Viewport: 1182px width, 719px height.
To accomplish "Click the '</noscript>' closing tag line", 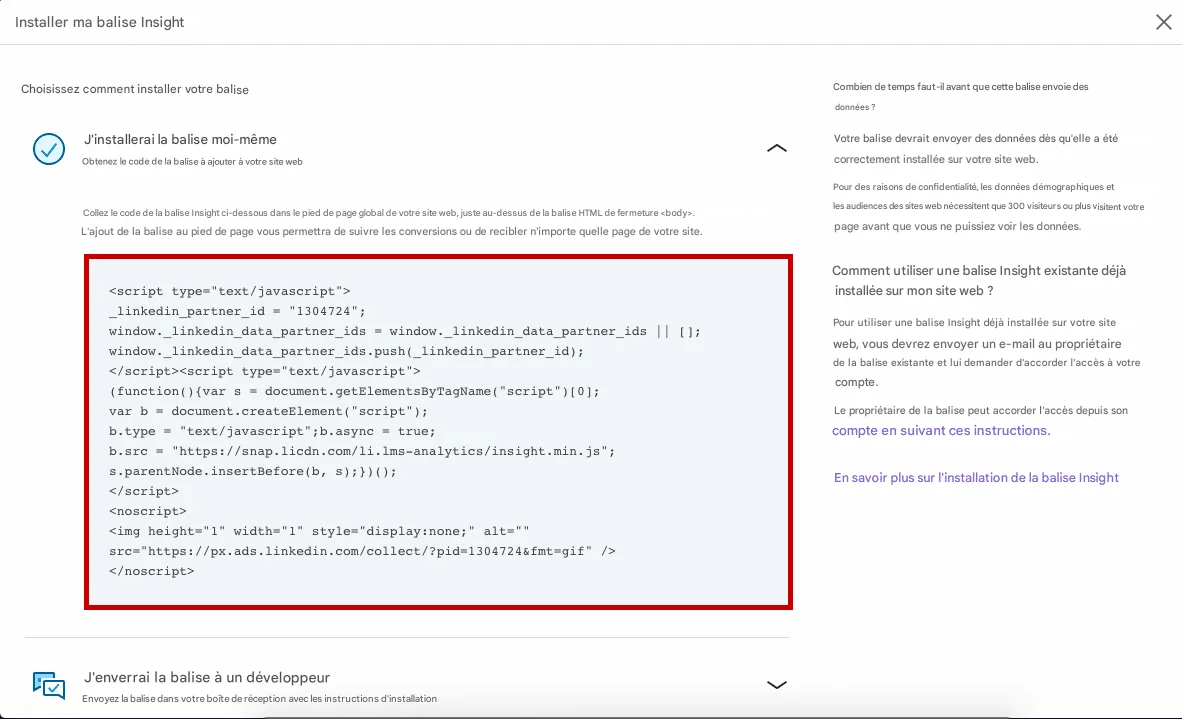I will point(152,571).
